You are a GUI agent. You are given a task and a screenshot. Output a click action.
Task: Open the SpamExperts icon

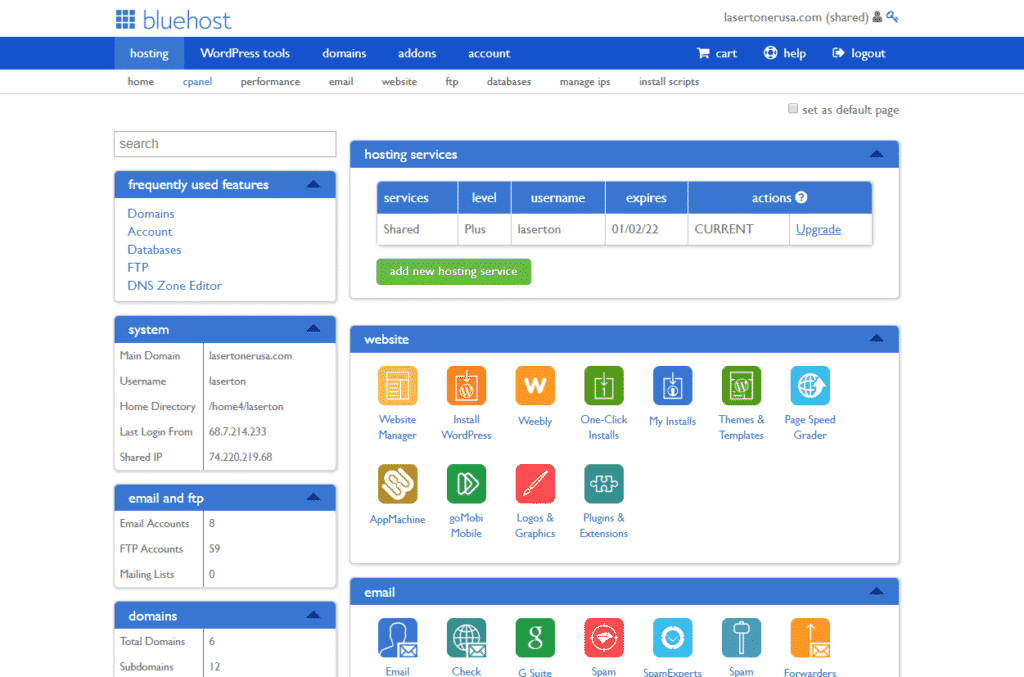coord(673,638)
